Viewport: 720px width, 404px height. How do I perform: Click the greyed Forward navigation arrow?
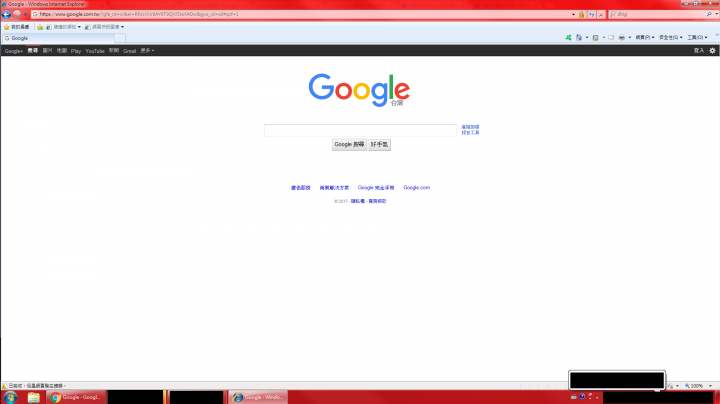click(x=17, y=14)
